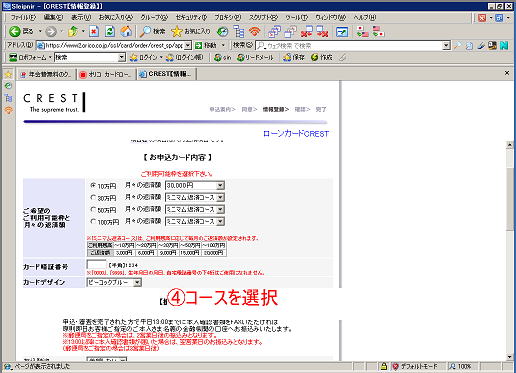Click the padlock security icon in status bar

384,367
